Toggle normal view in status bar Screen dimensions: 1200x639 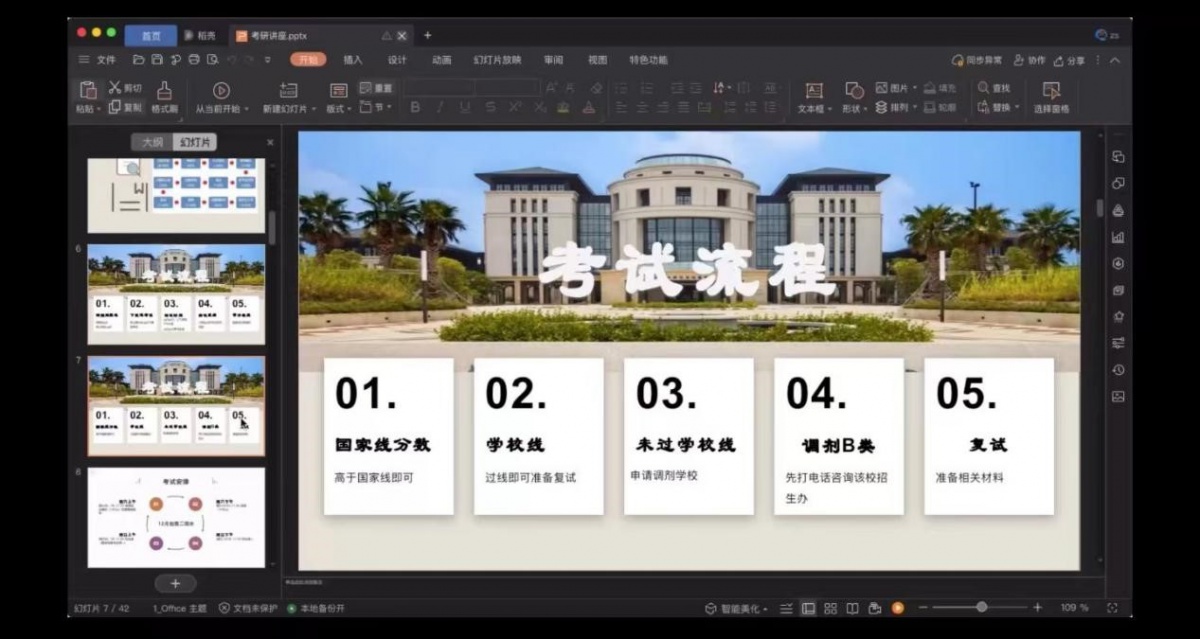click(x=808, y=608)
